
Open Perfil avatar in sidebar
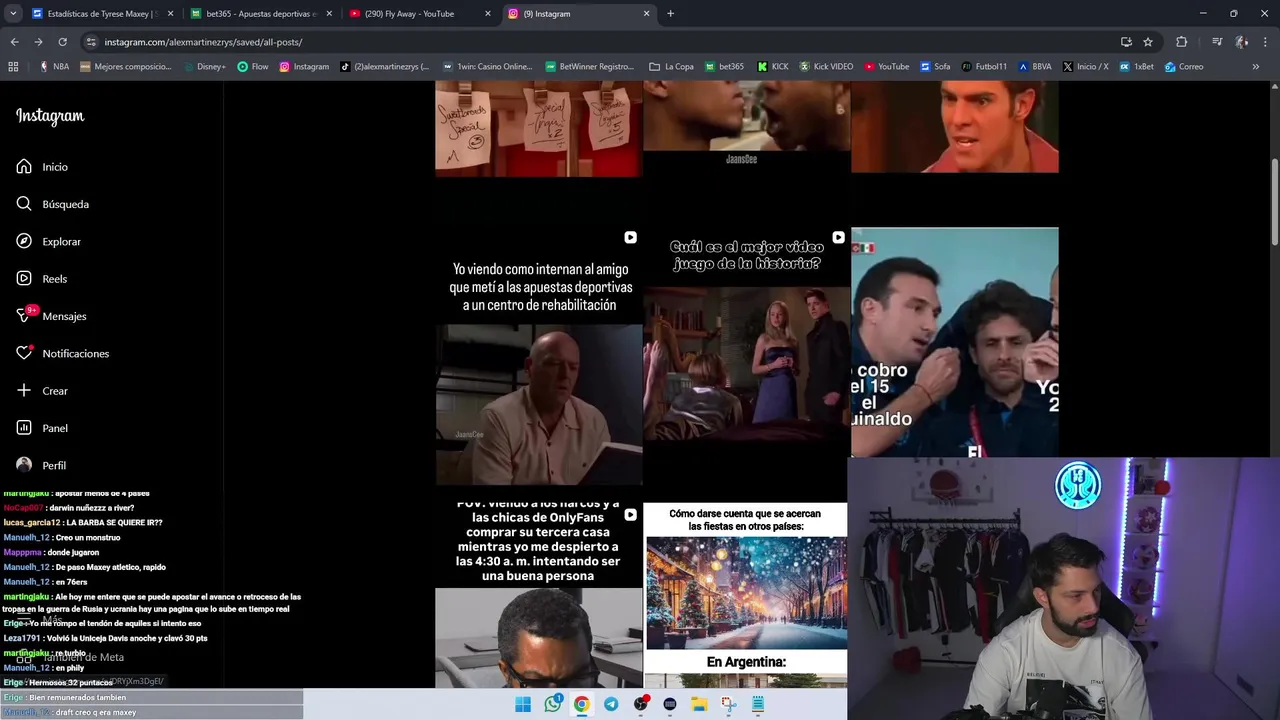point(24,465)
